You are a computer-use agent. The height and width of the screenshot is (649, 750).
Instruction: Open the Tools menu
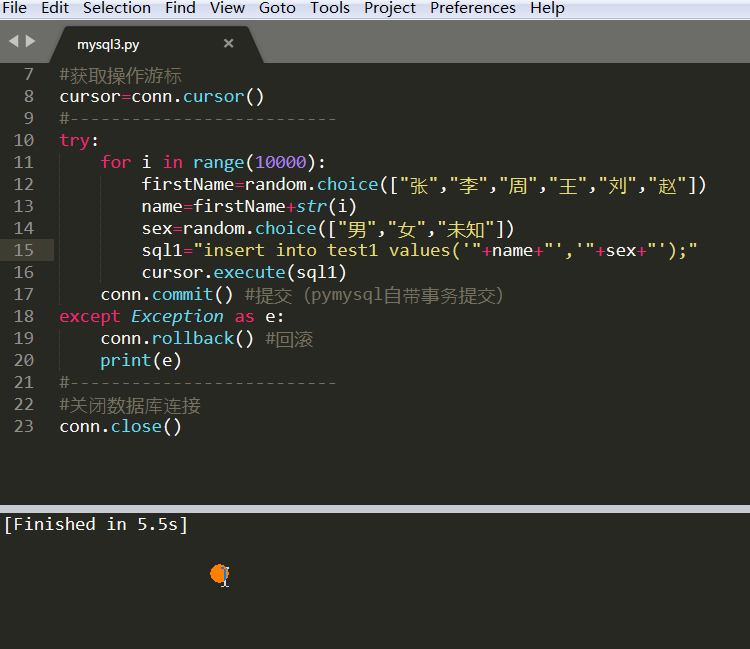point(330,8)
